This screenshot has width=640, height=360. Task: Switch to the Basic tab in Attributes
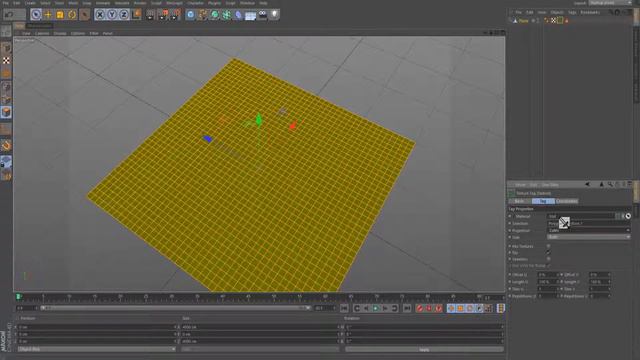[519, 201]
